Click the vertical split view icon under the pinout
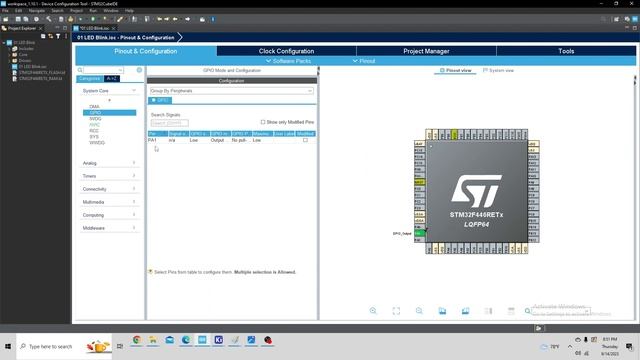Image resolution: width=640 pixels, height=360 pixels. click(x=488, y=311)
